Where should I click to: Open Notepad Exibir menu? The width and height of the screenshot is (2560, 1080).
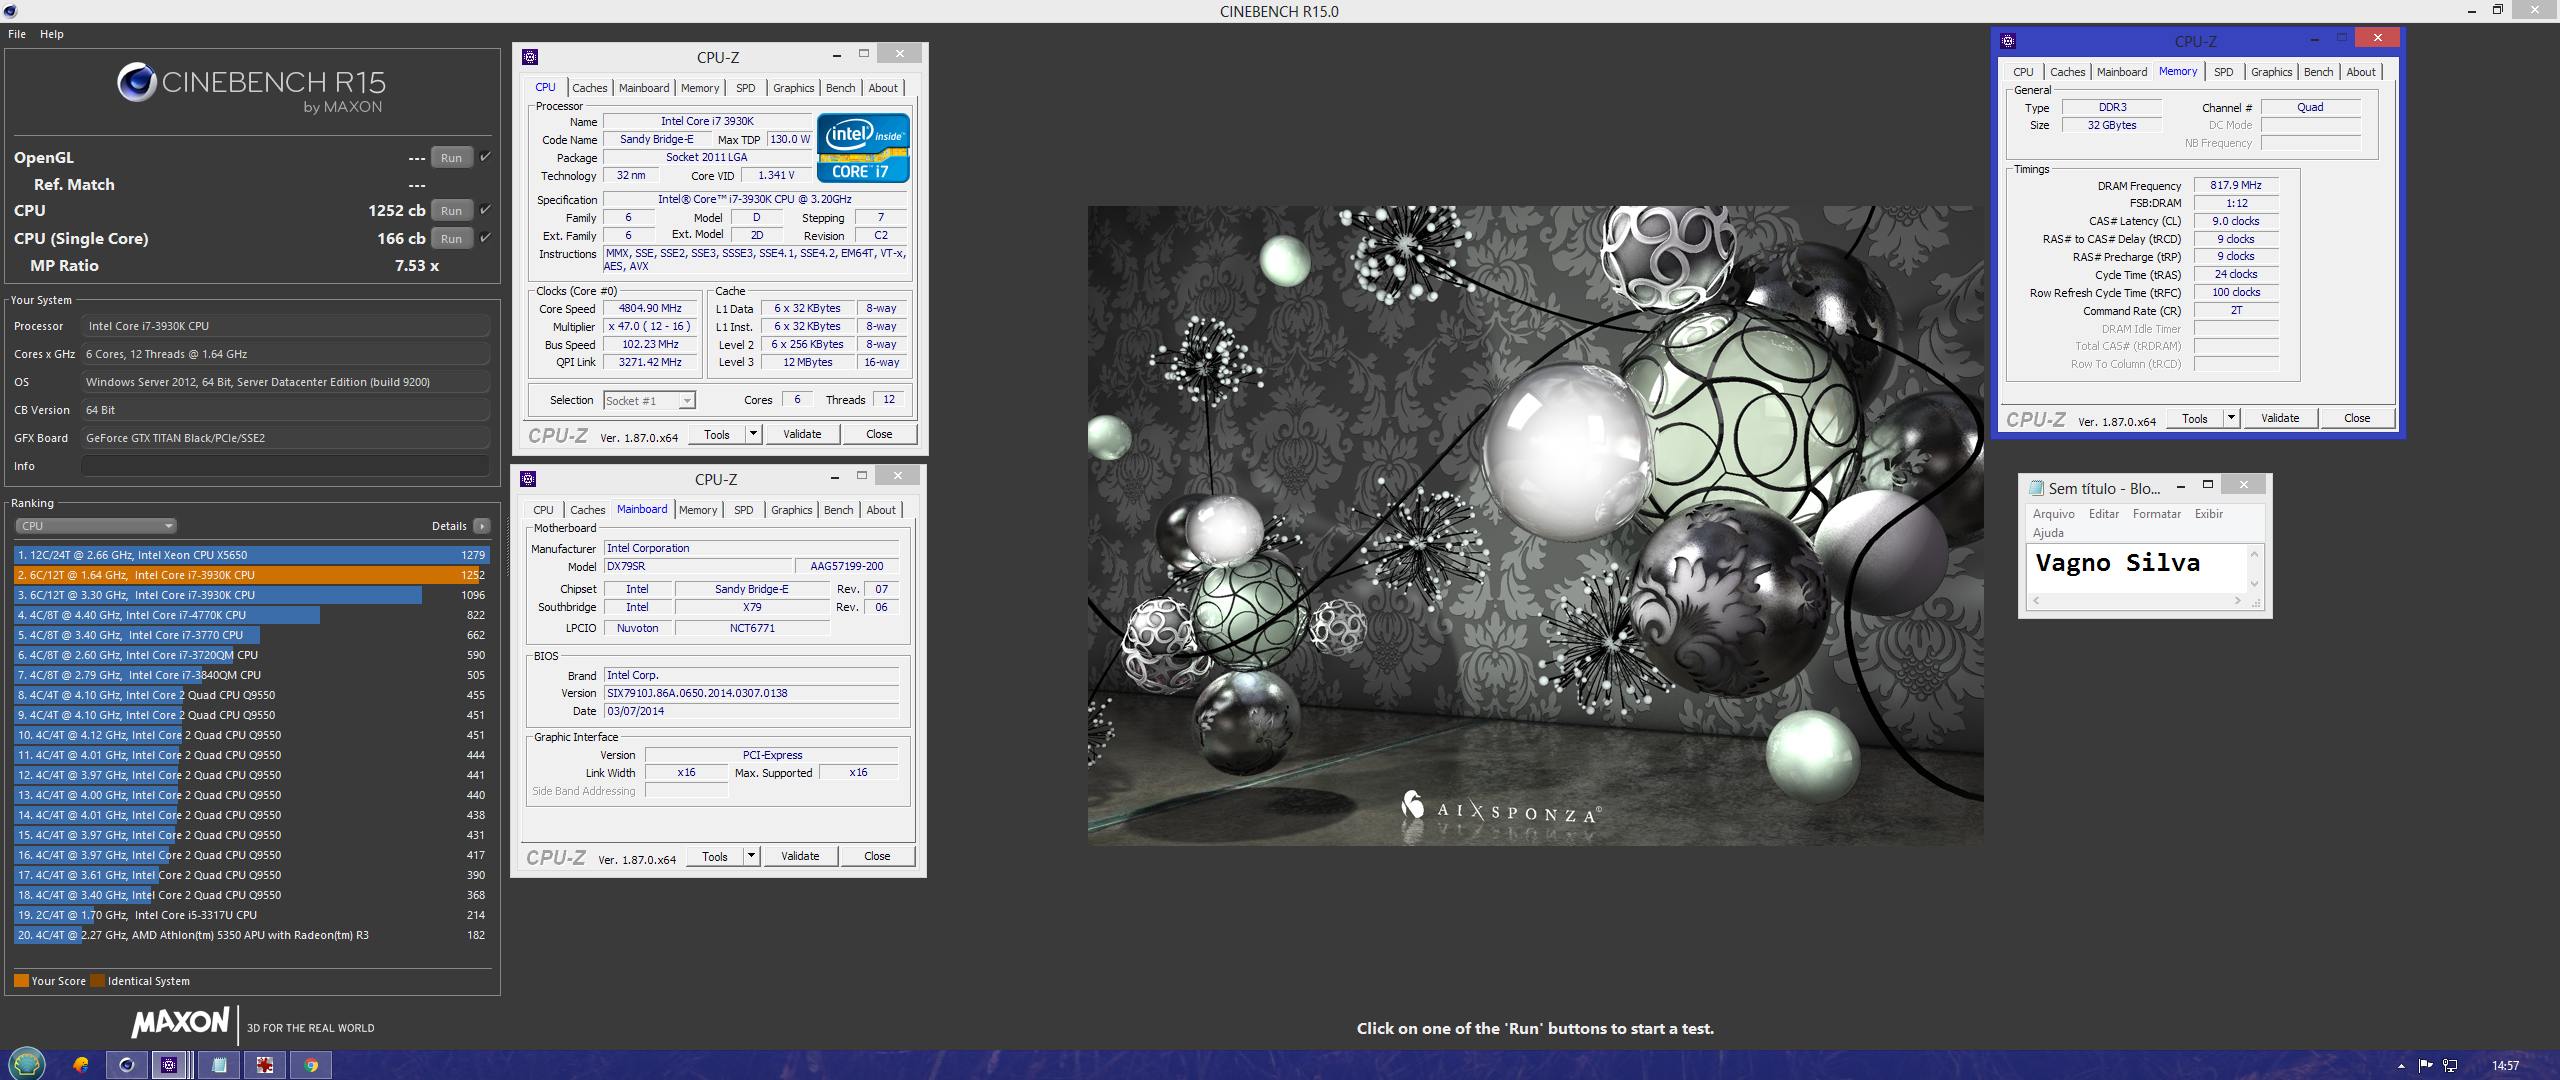tap(2209, 514)
